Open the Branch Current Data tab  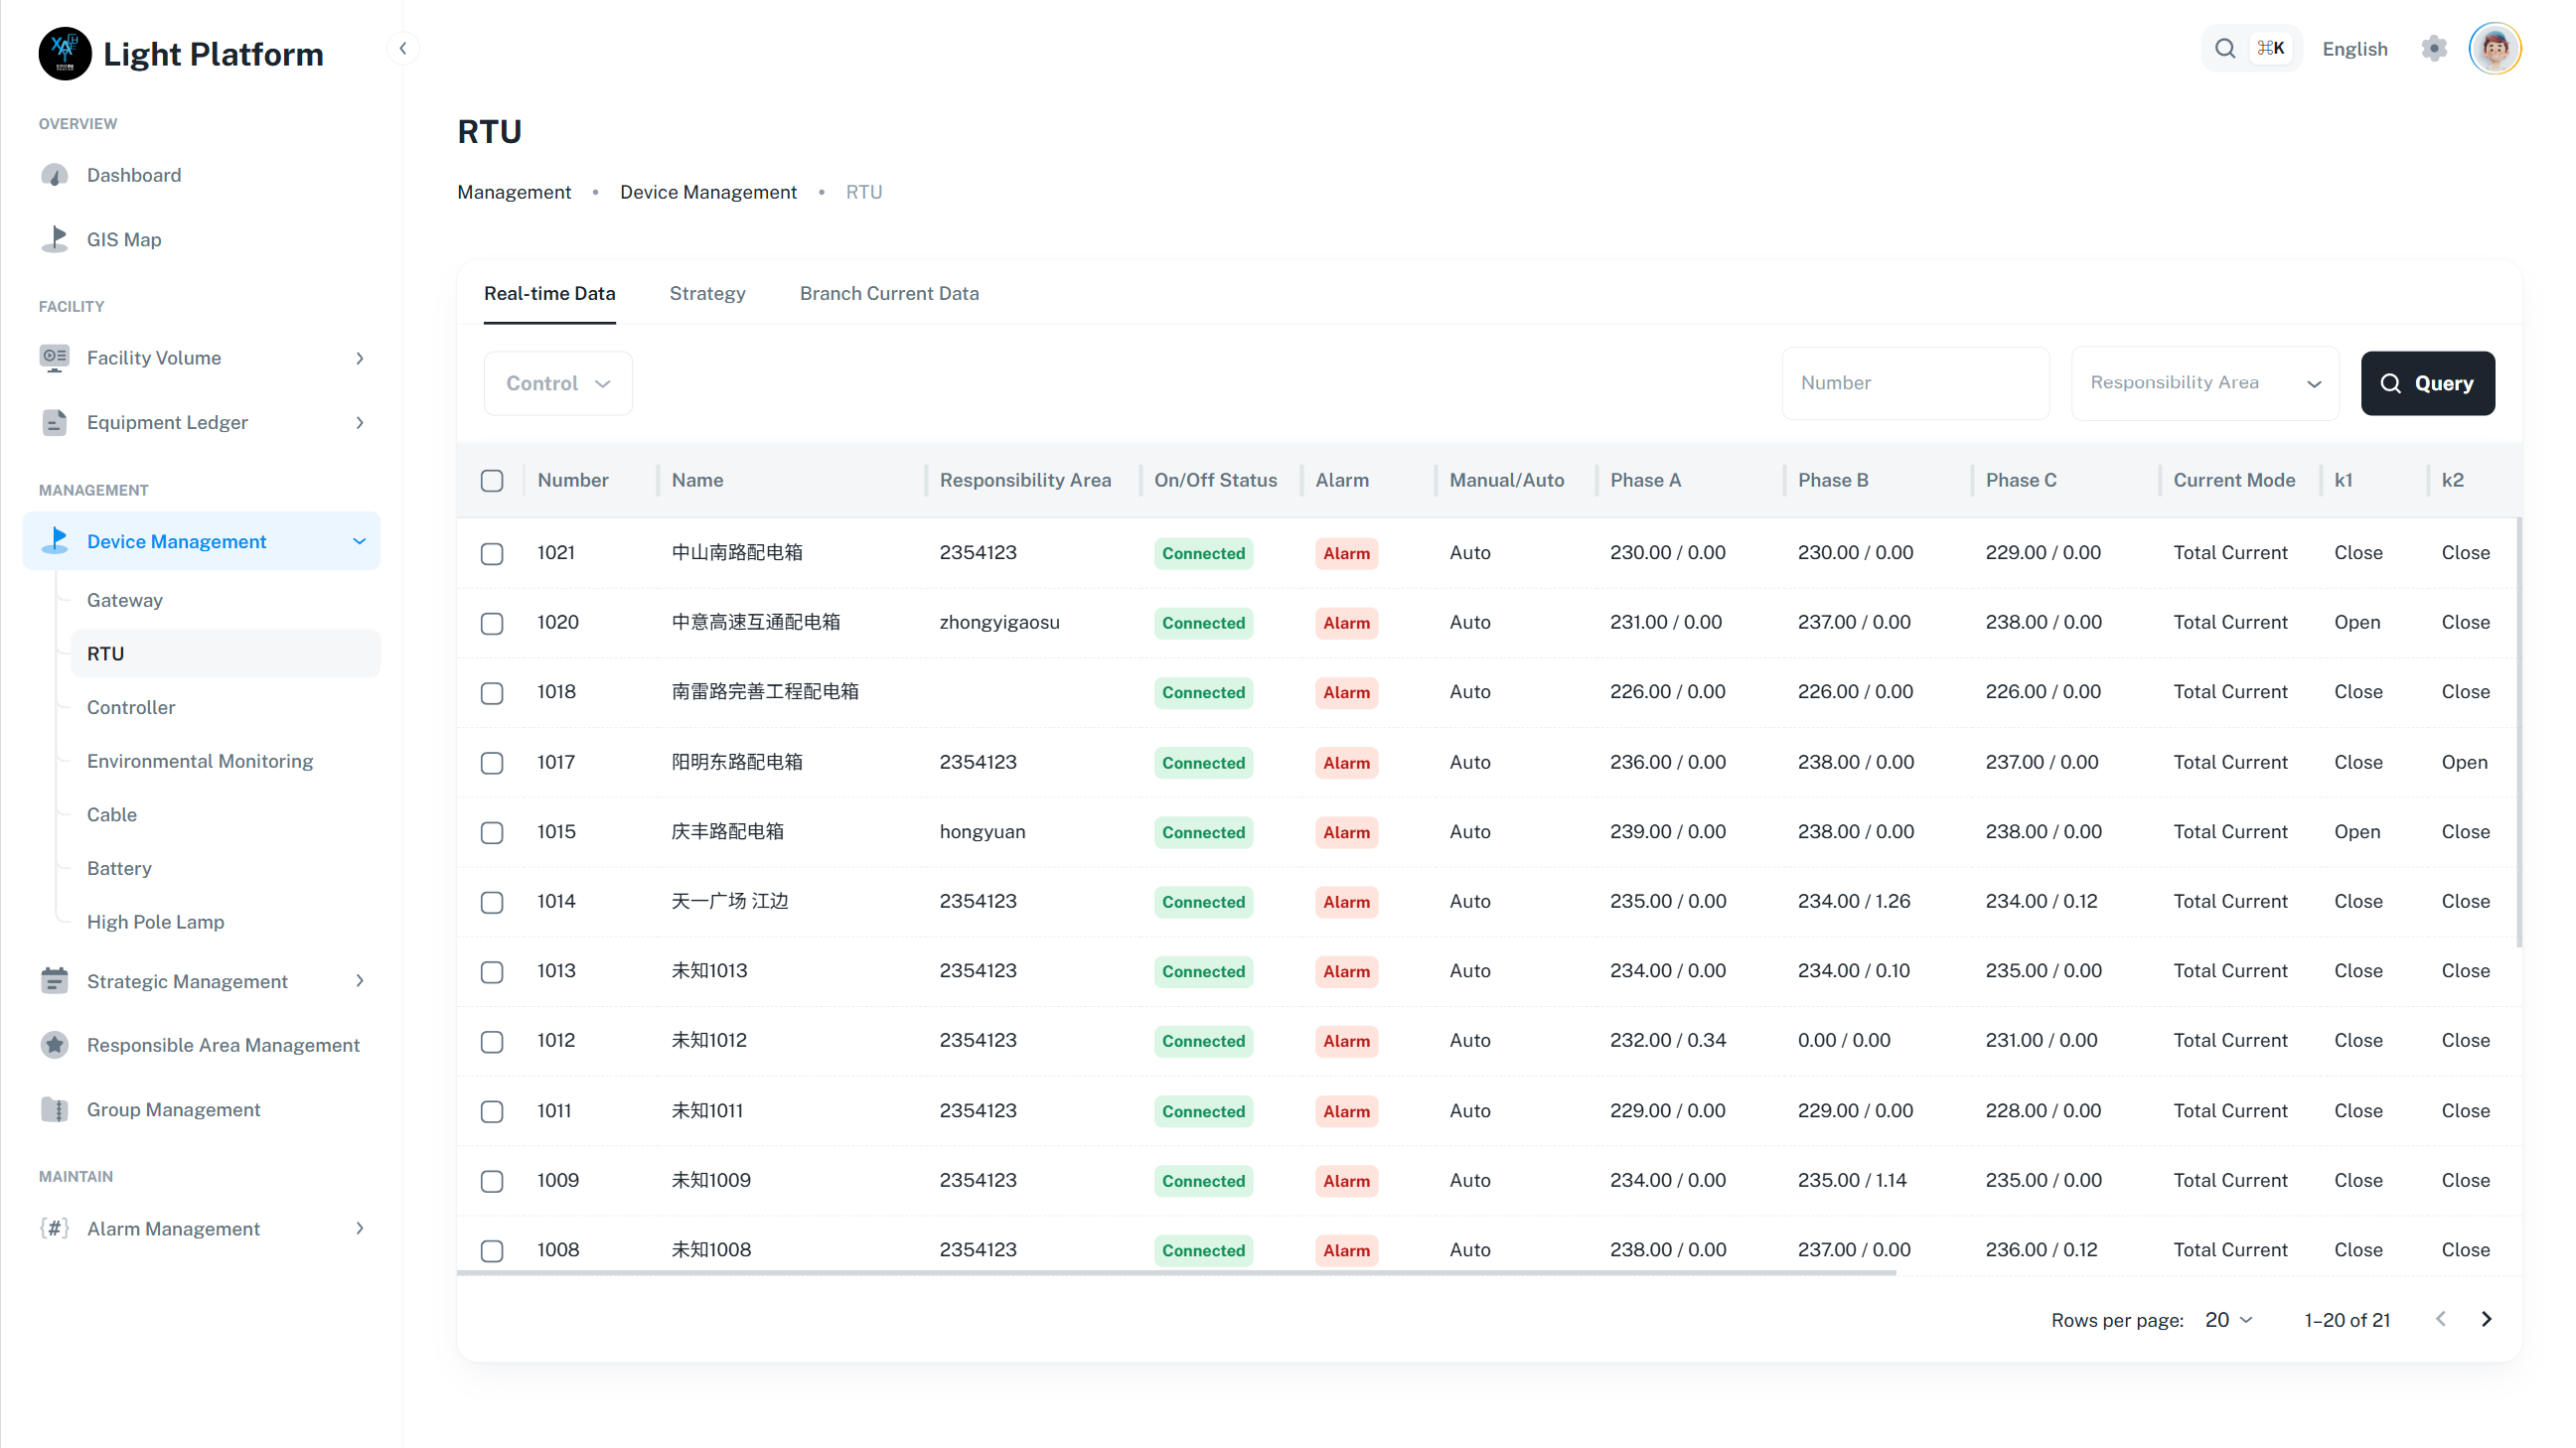pos(888,293)
